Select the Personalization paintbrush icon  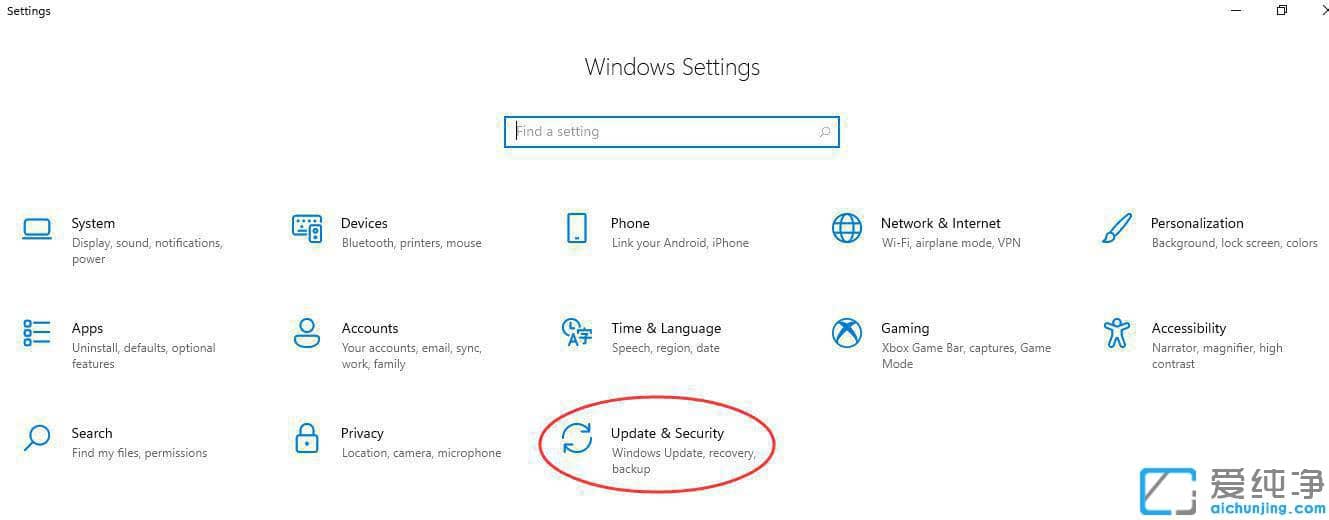1117,228
